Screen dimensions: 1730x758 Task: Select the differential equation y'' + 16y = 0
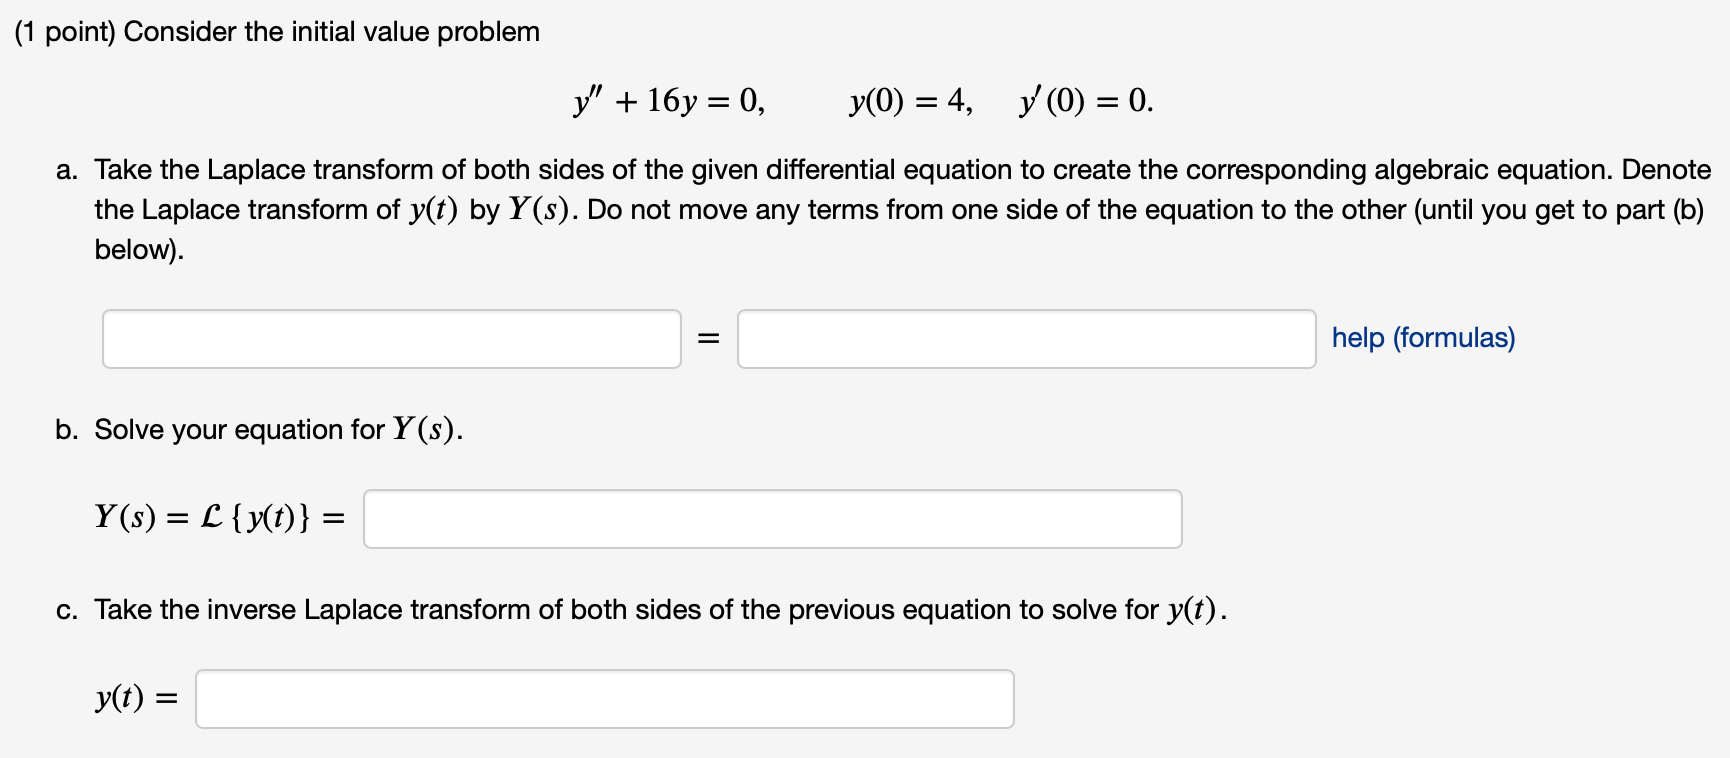(667, 99)
